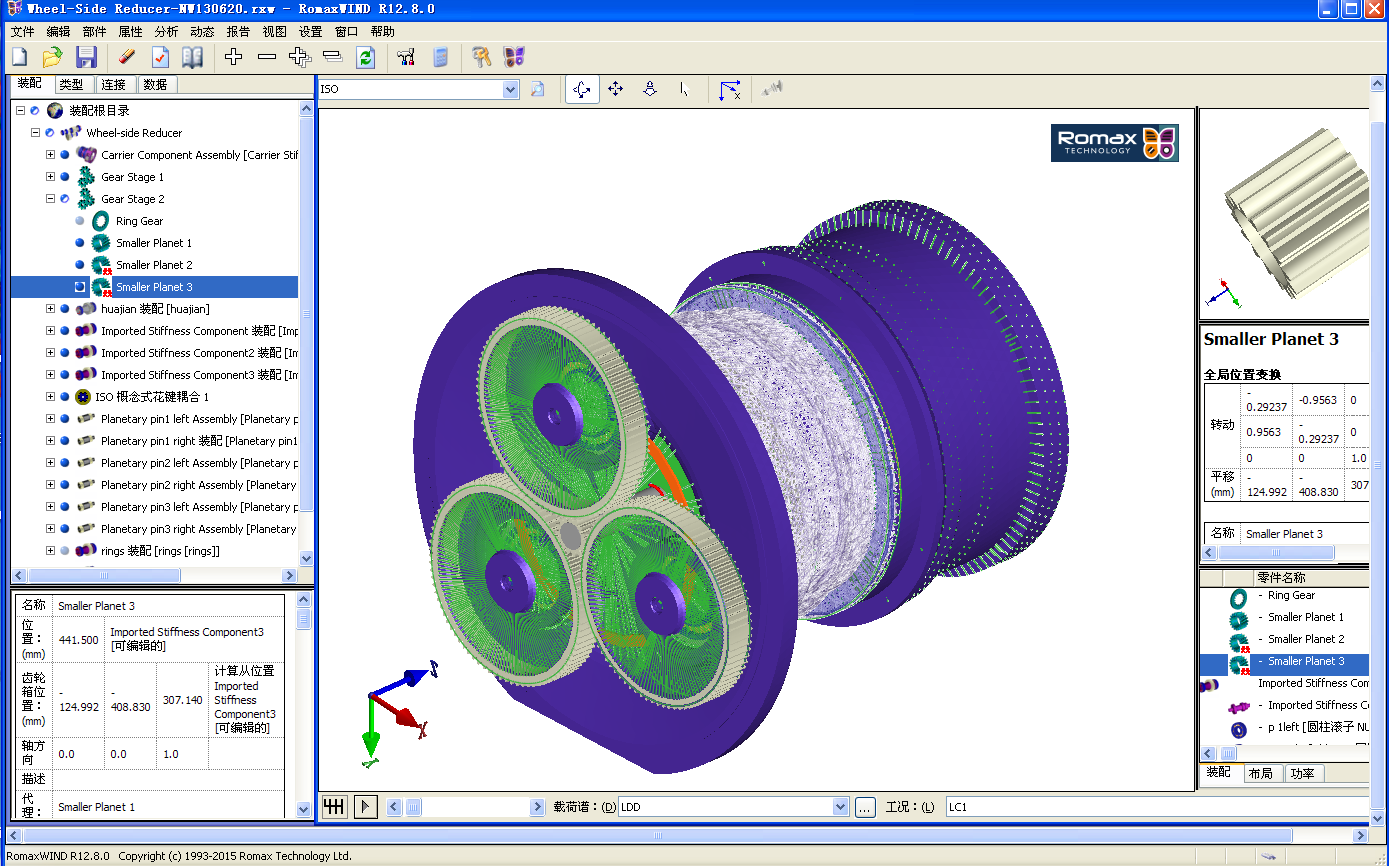The image size is (1389, 866).
Task: Expand the Gear Stage 1 node
Action: [50, 177]
